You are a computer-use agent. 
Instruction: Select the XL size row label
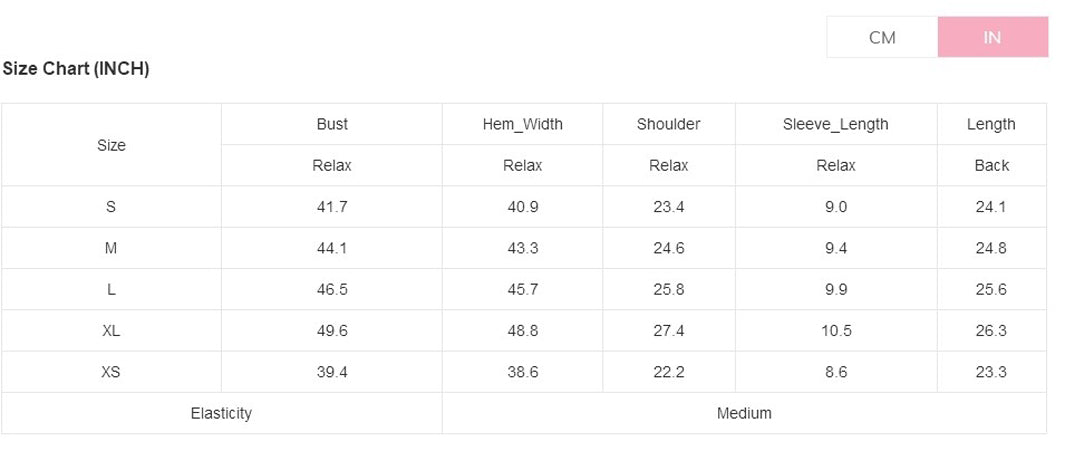[x=111, y=330]
